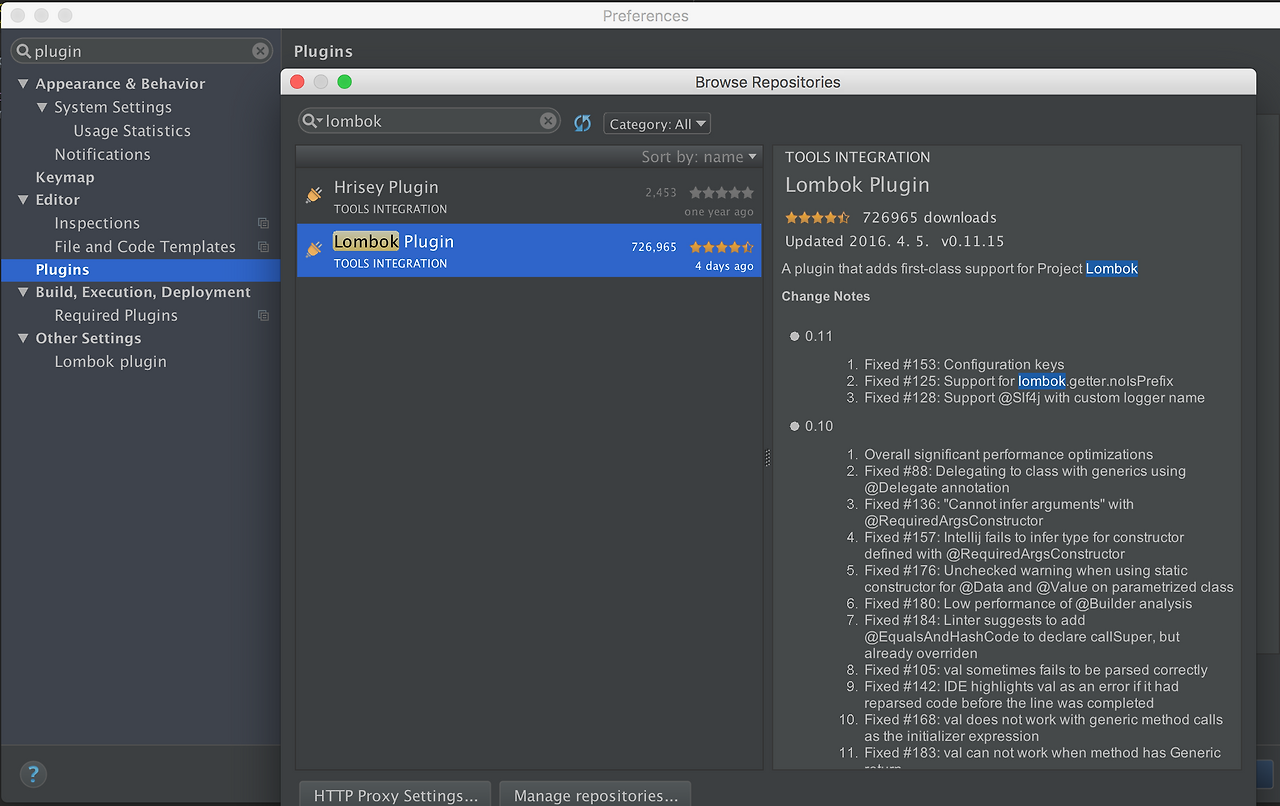The image size is (1280, 806).
Task: Open Usage Statistics settings
Action: (x=132, y=131)
